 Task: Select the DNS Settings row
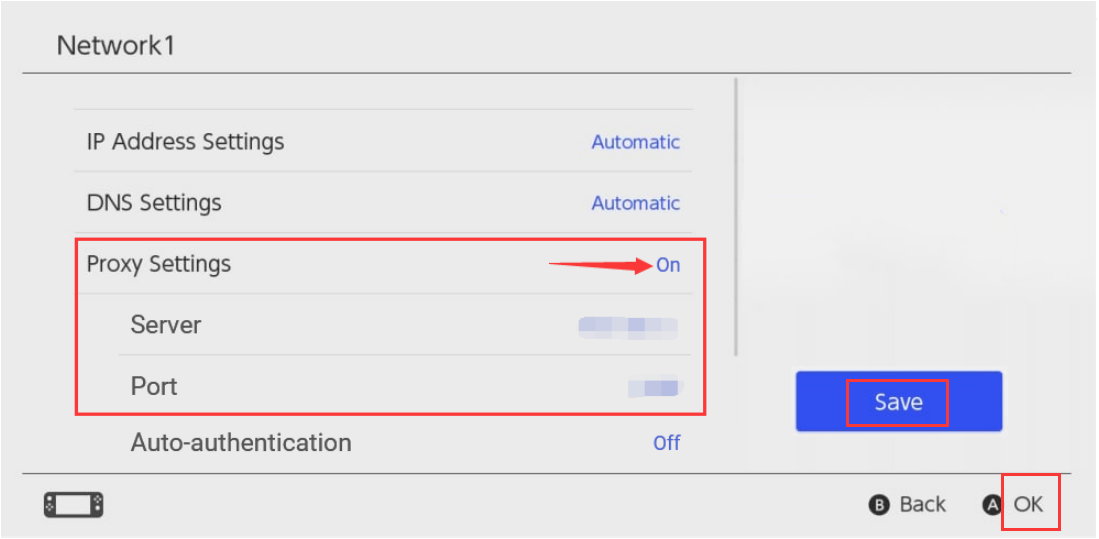click(x=383, y=203)
